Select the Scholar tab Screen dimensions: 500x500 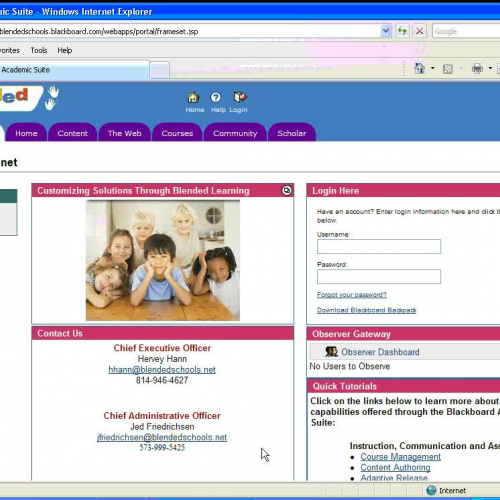click(x=292, y=133)
